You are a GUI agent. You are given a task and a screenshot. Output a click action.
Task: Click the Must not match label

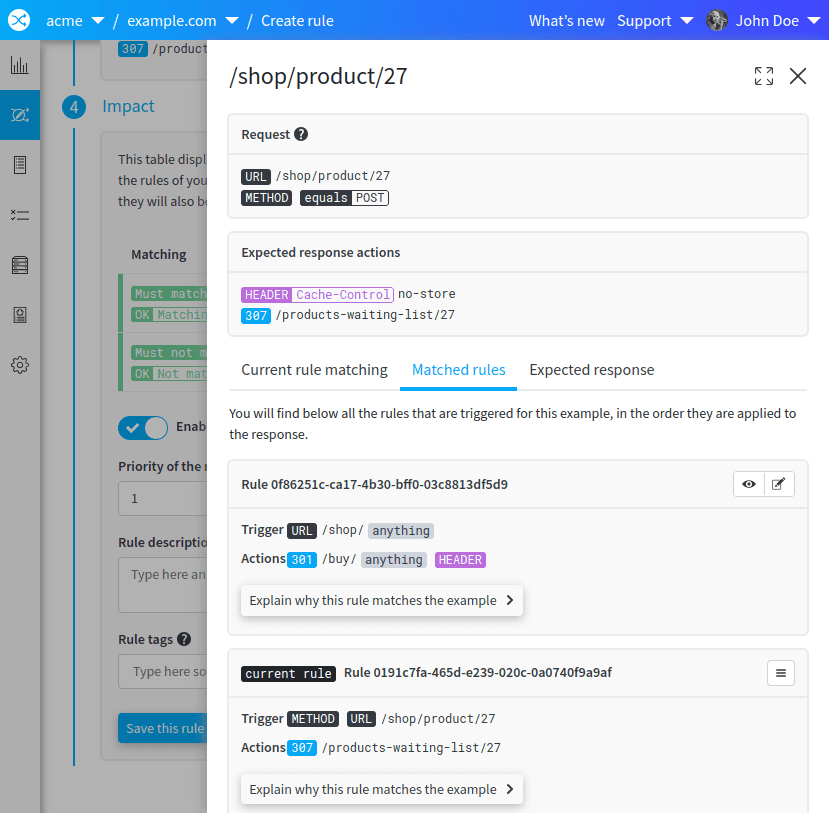(169, 353)
